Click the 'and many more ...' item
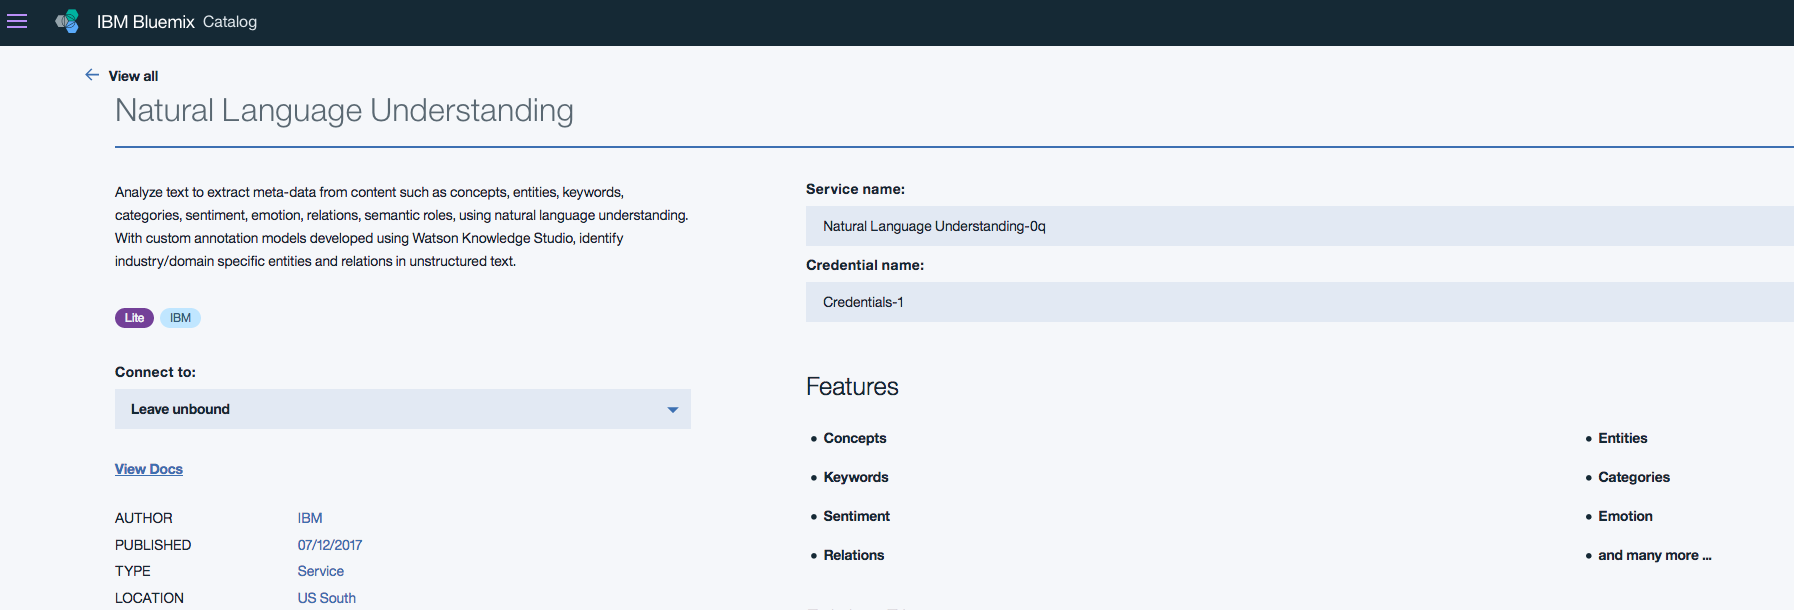This screenshot has width=1794, height=610. coord(1655,555)
